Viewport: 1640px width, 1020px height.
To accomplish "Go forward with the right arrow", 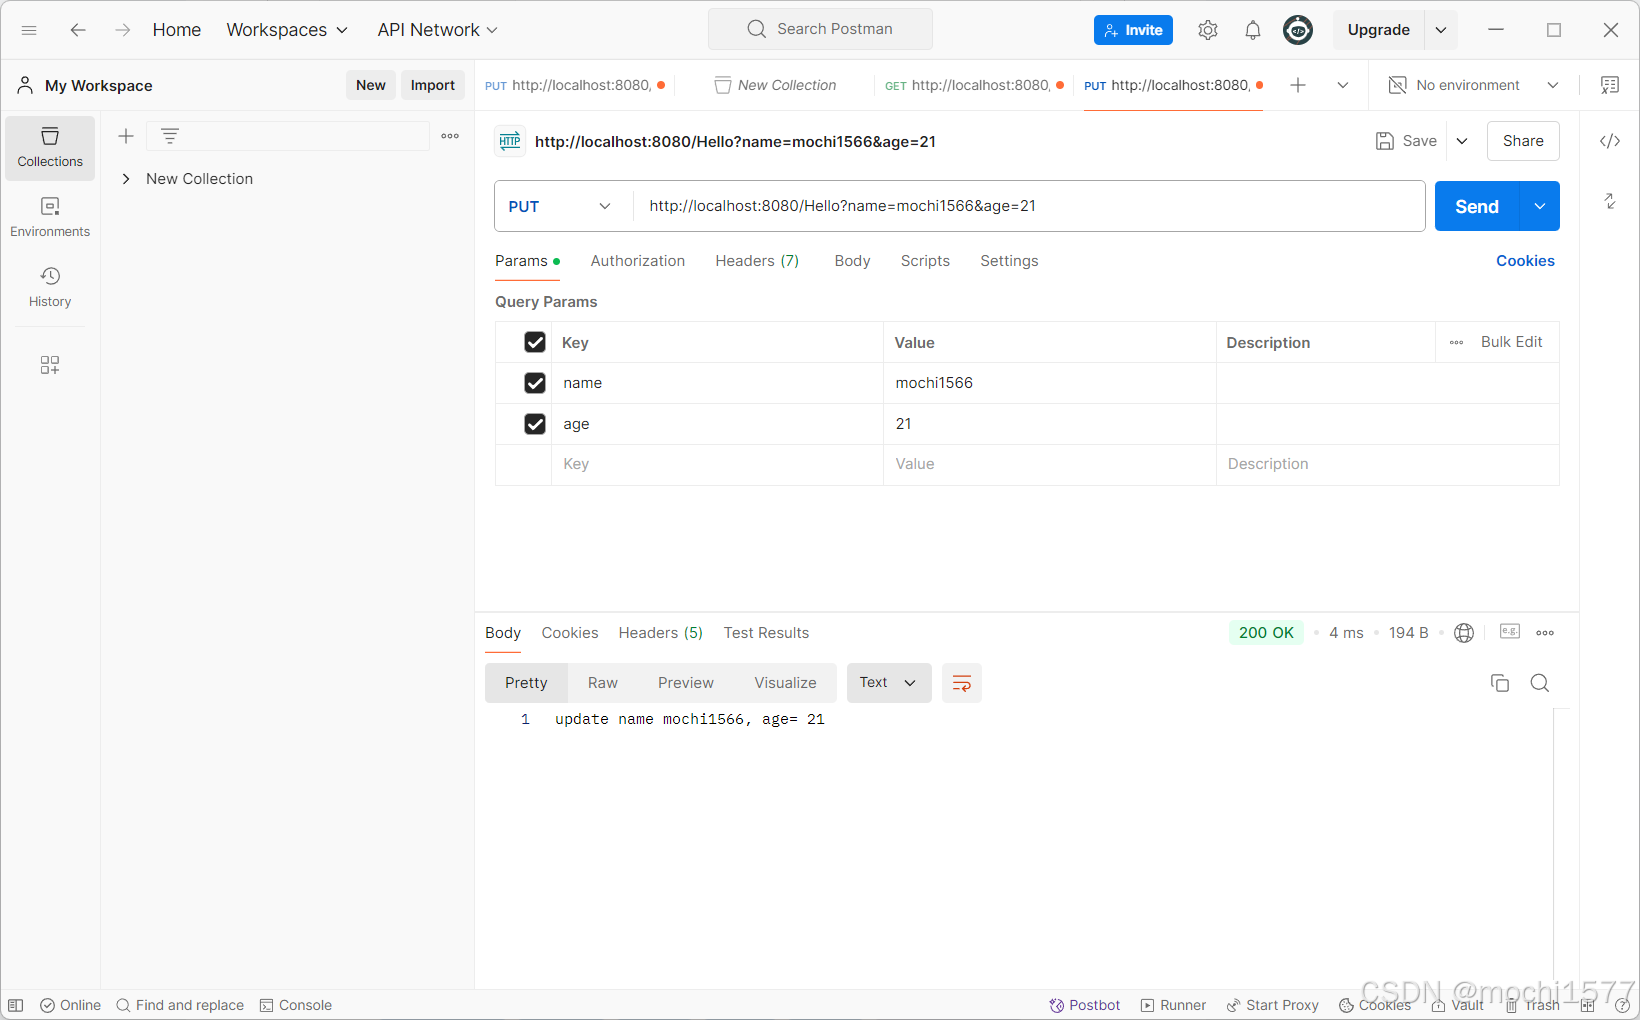I will [122, 30].
